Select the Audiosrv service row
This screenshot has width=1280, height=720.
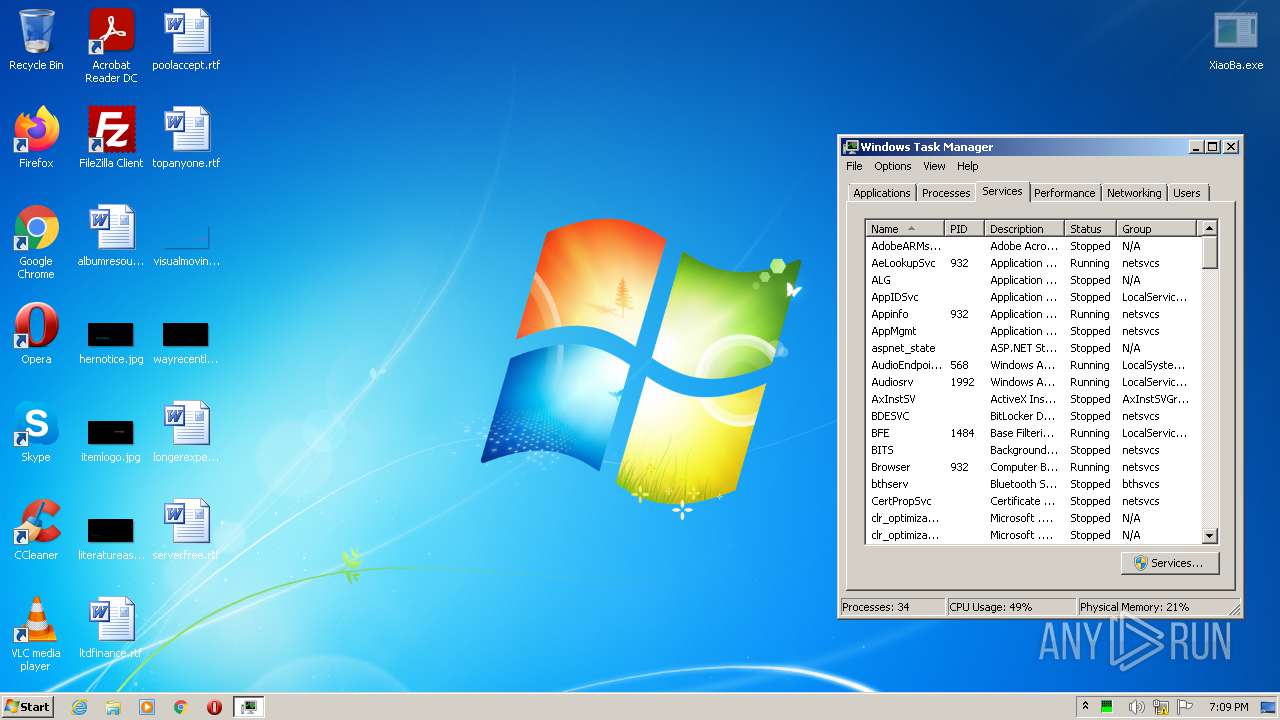1033,382
